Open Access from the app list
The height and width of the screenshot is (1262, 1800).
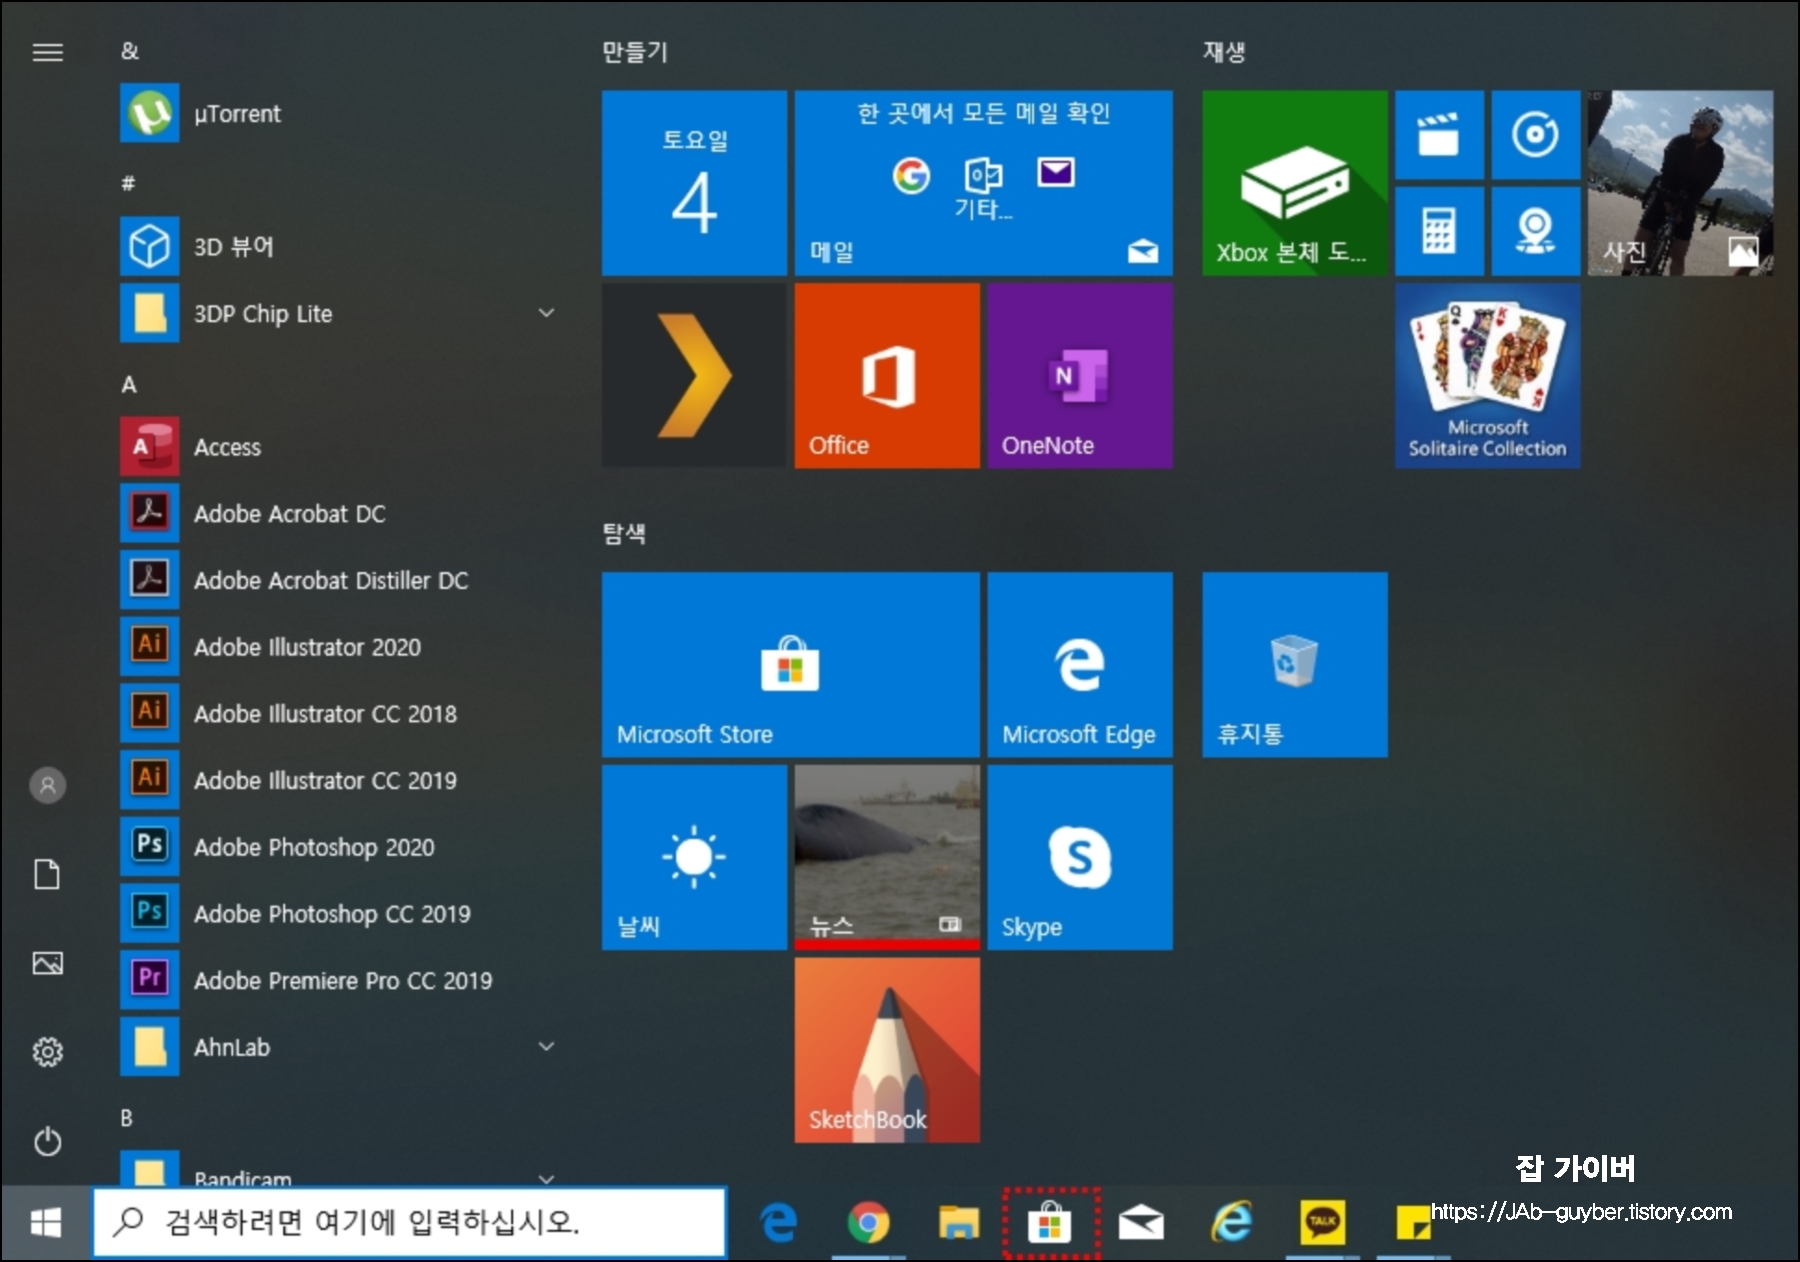[340, 446]
